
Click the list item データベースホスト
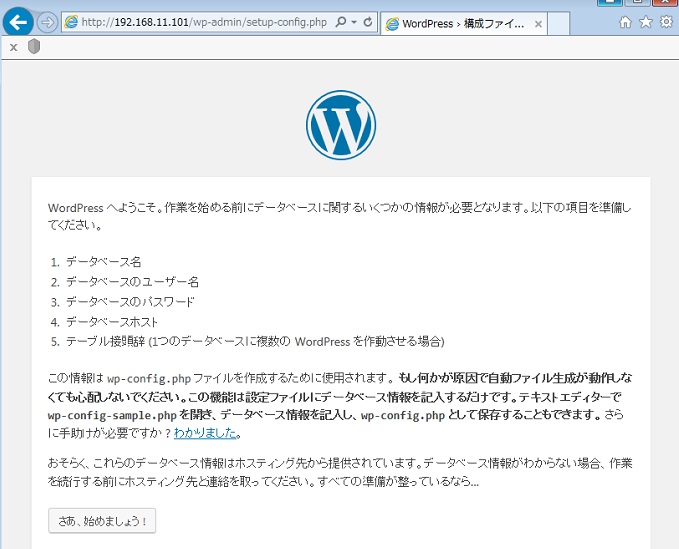coord(112,322)
